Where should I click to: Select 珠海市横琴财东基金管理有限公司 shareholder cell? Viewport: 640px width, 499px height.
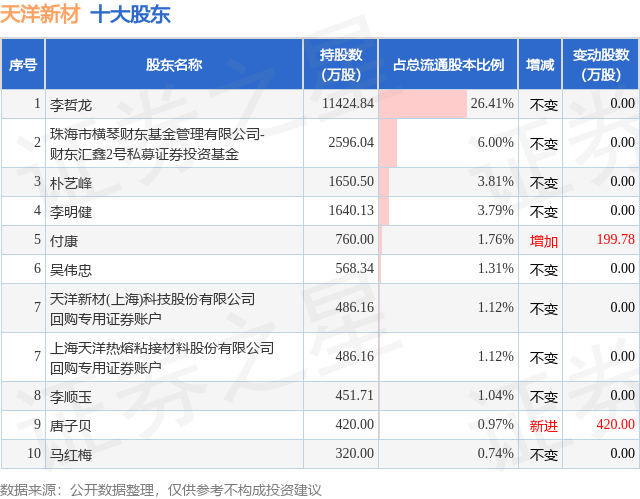174,143
